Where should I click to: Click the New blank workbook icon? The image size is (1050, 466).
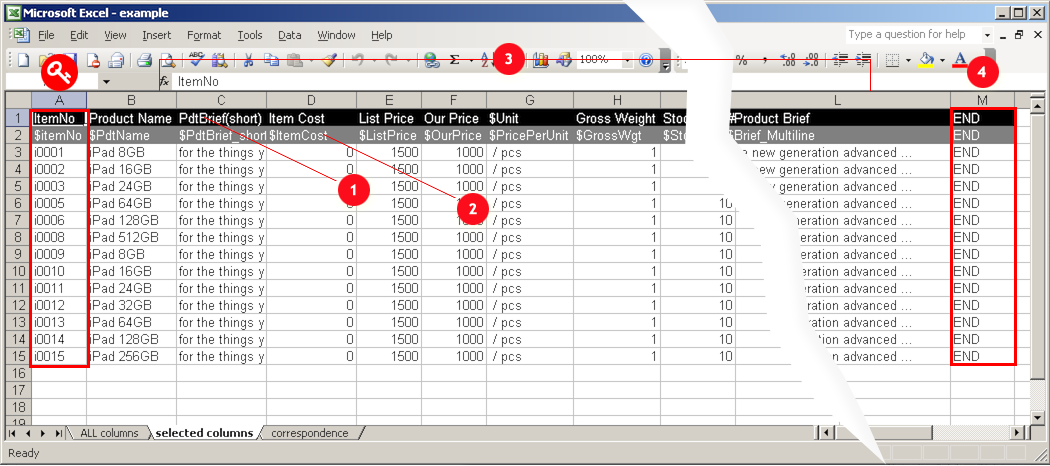[x=23, y=60]
